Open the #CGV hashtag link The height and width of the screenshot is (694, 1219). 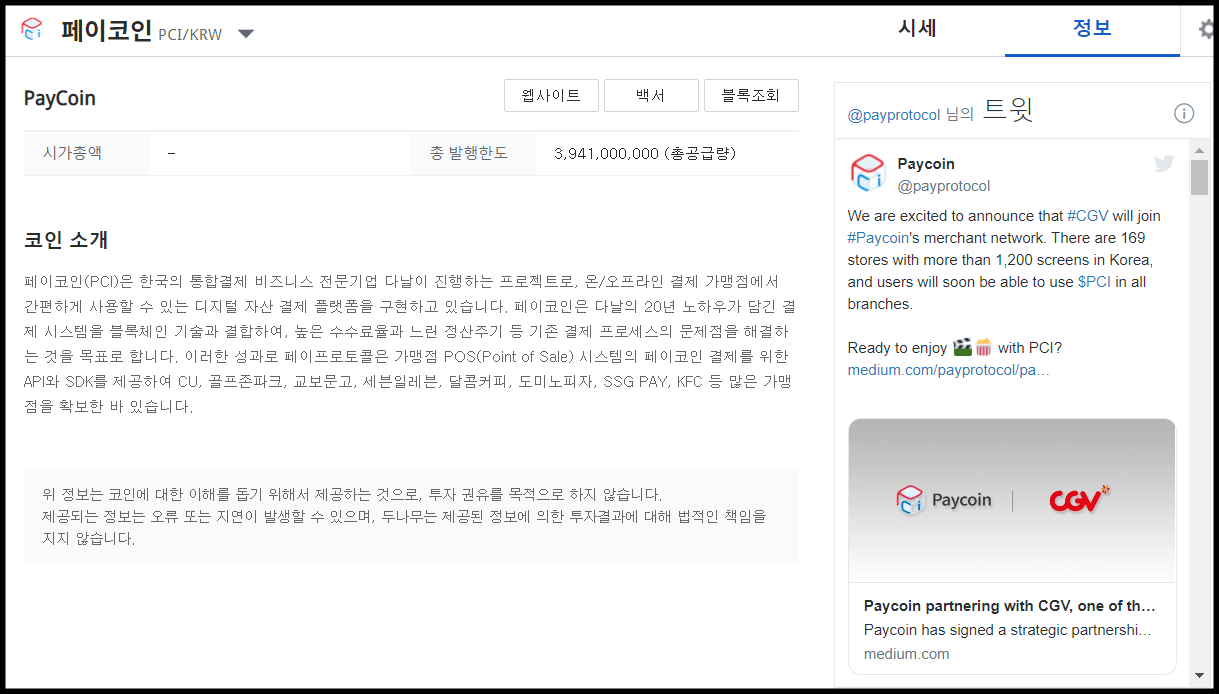(1088, 216)
